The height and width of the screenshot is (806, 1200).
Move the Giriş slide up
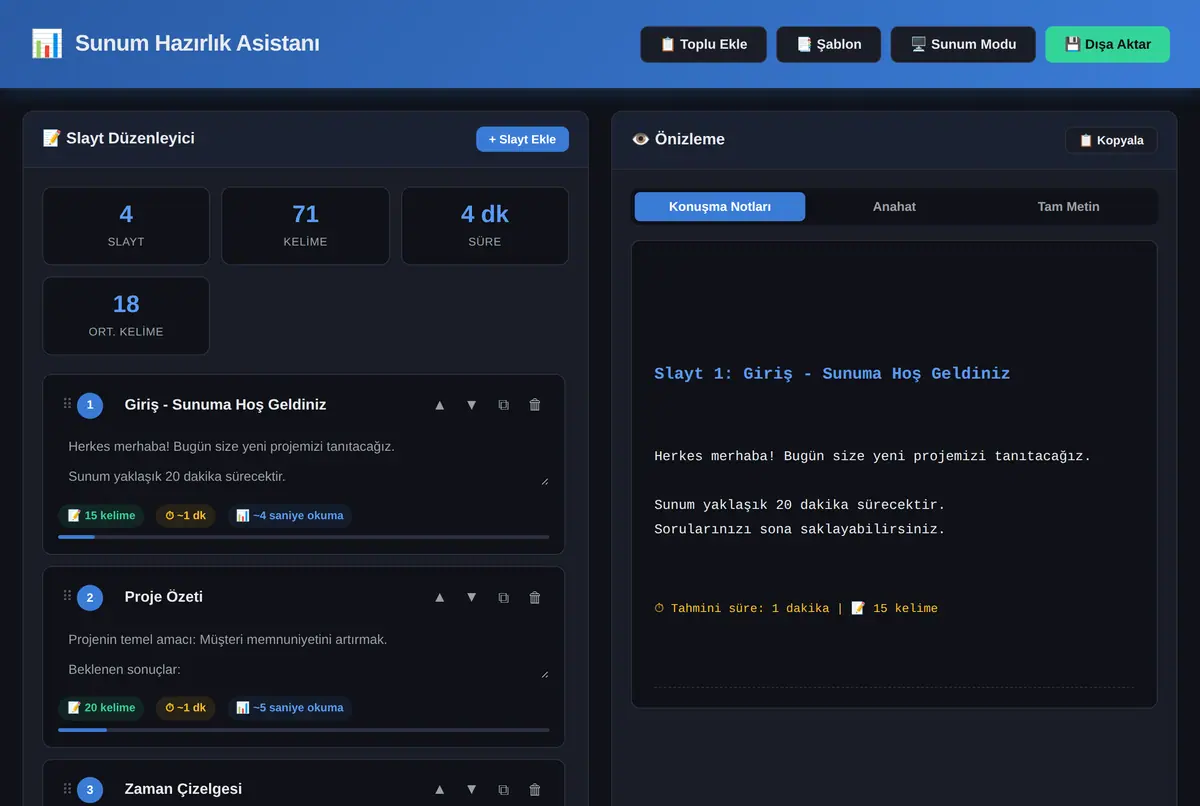439,405
